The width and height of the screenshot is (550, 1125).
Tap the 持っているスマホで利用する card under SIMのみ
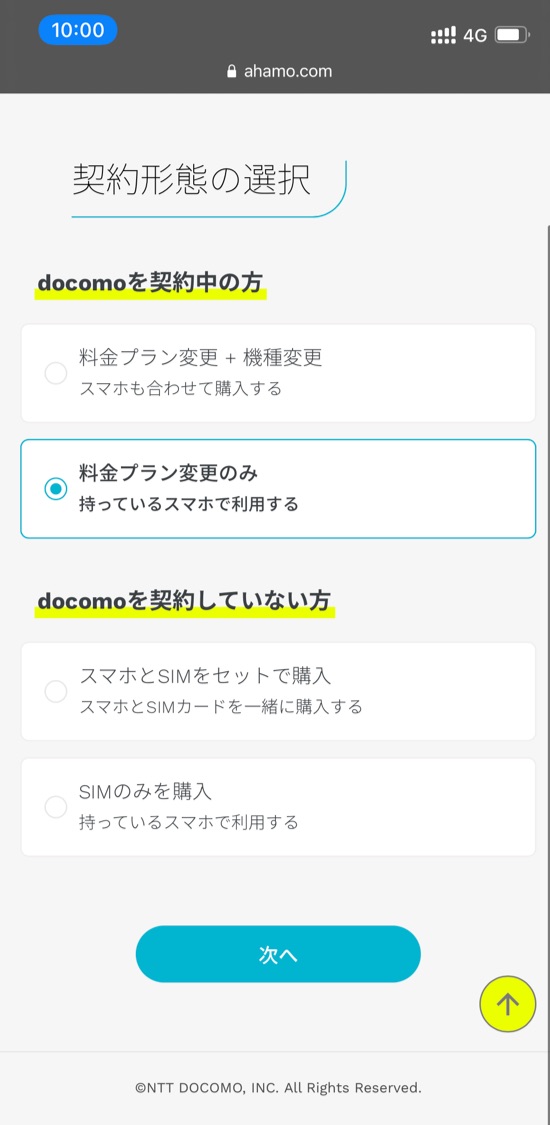click(278, 807)
